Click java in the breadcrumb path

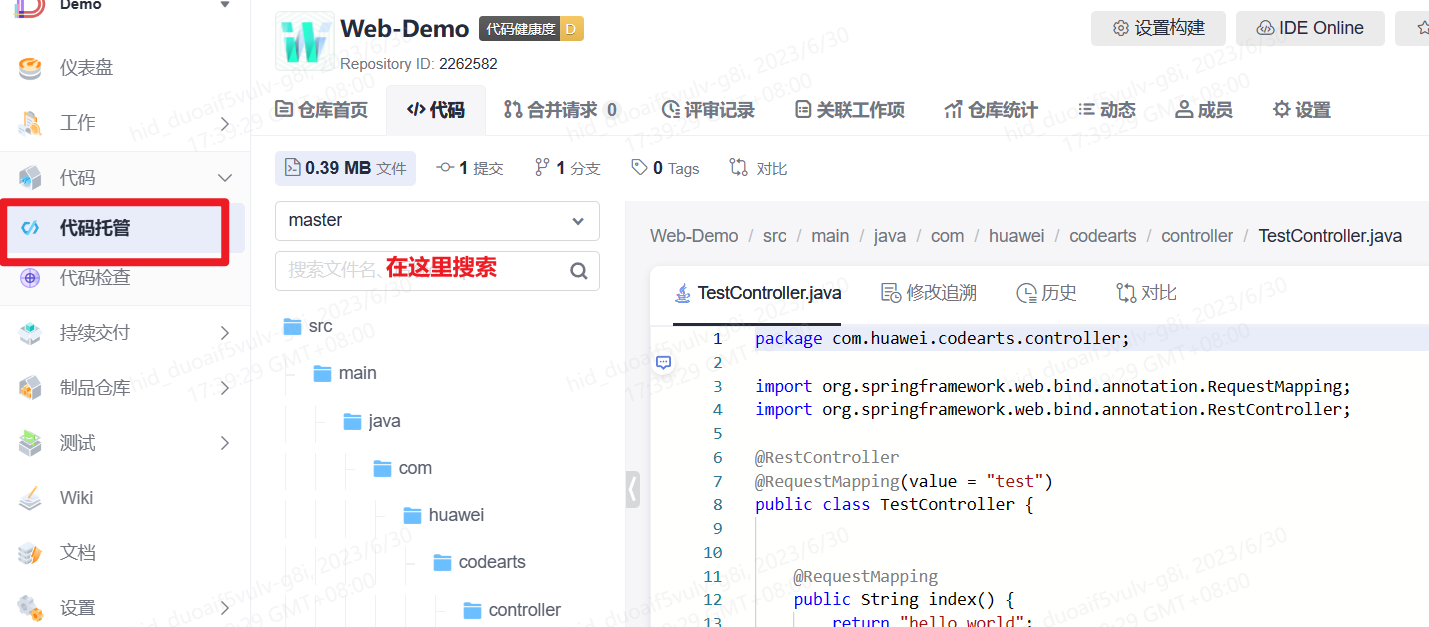coord(890,236)
